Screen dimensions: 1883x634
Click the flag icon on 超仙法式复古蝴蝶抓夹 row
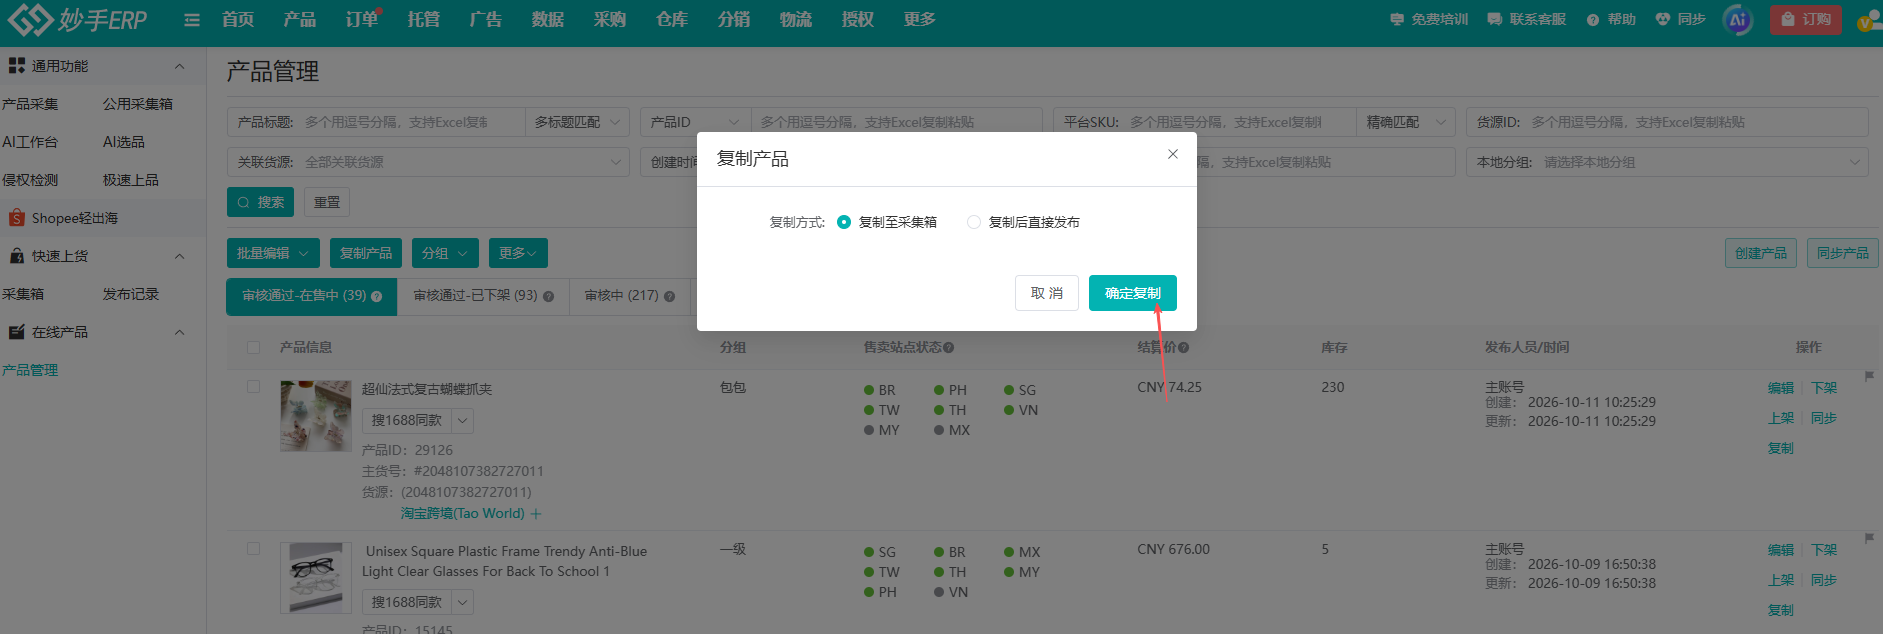1869,376
